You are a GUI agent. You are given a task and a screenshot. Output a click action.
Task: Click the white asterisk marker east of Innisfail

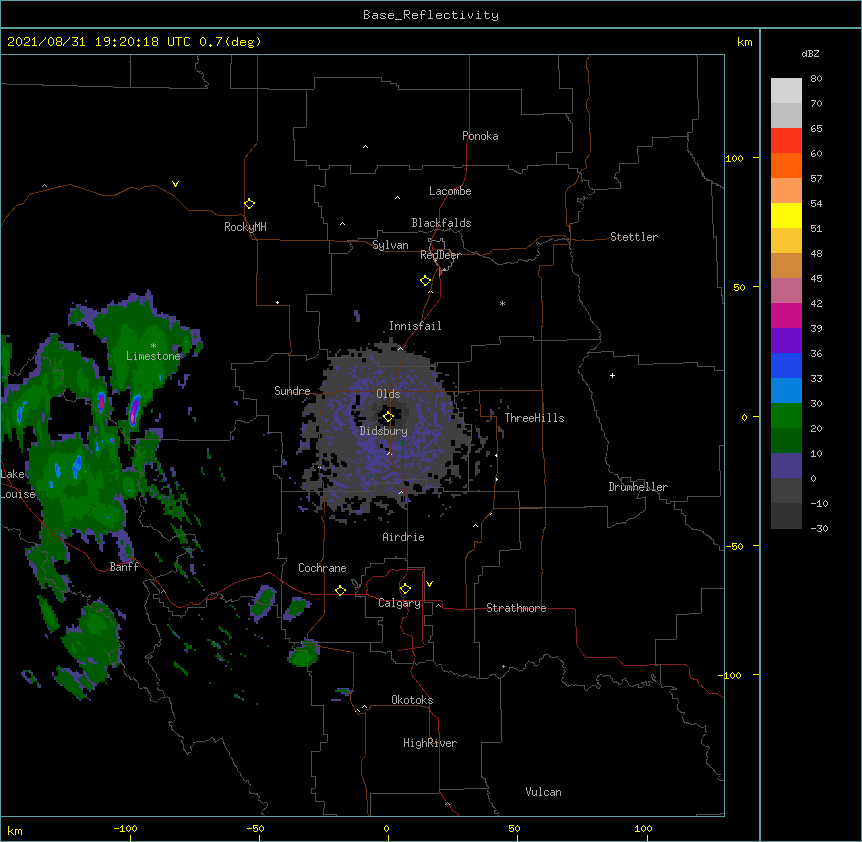pos(502,303)
